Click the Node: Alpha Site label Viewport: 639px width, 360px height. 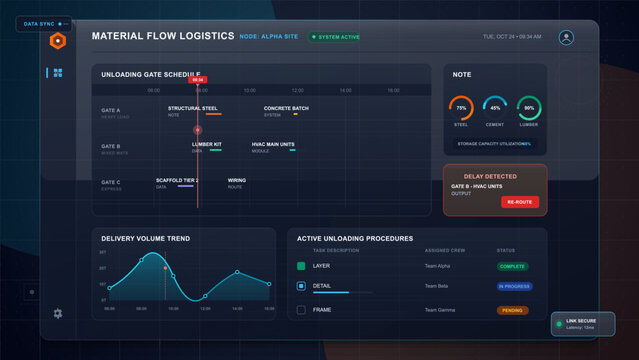[x=269, y=37]
